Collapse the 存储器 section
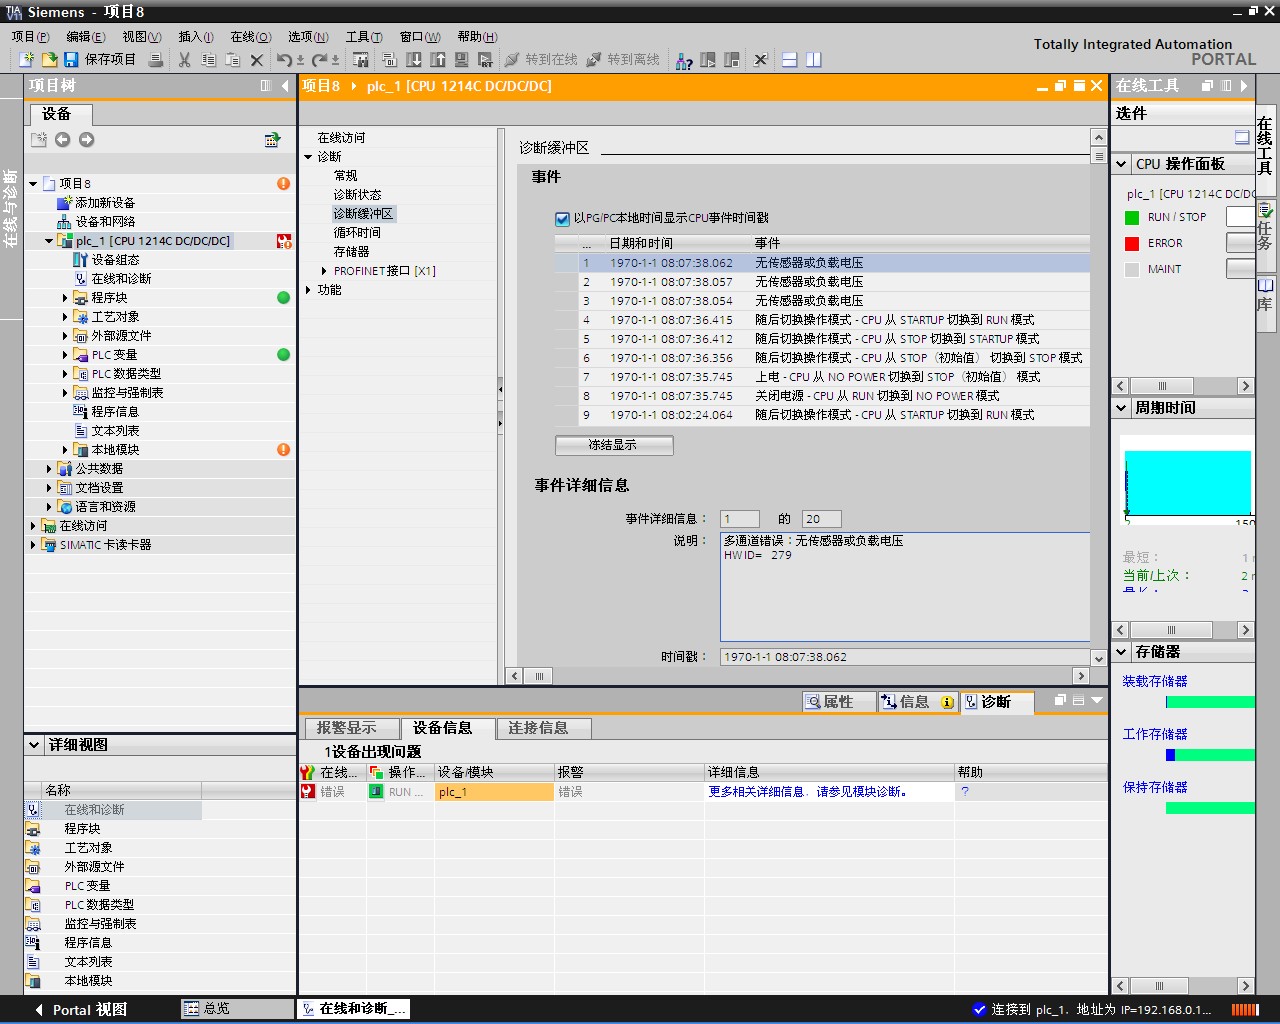 coord(1122,652)
